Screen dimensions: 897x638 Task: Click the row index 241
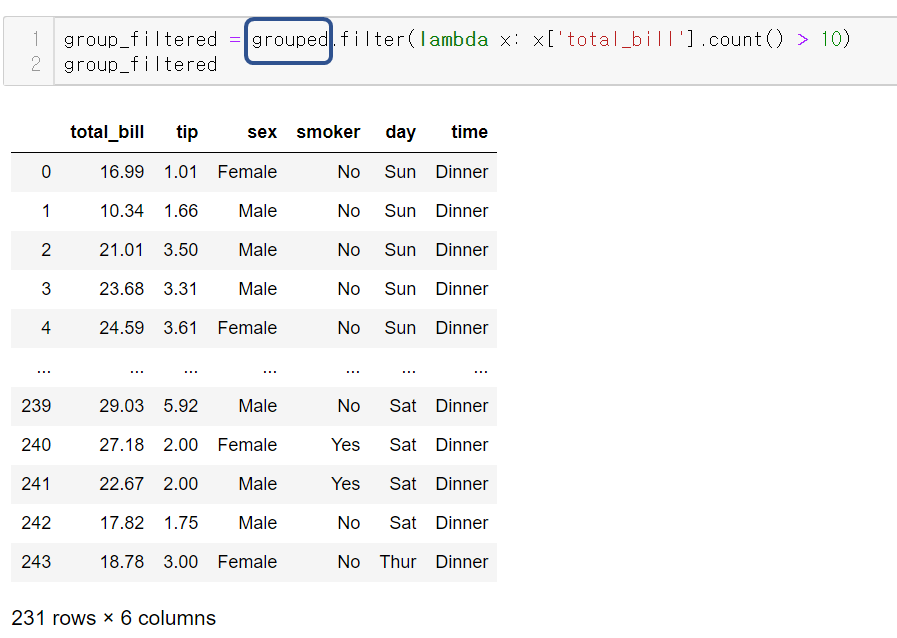coord(36,484)
